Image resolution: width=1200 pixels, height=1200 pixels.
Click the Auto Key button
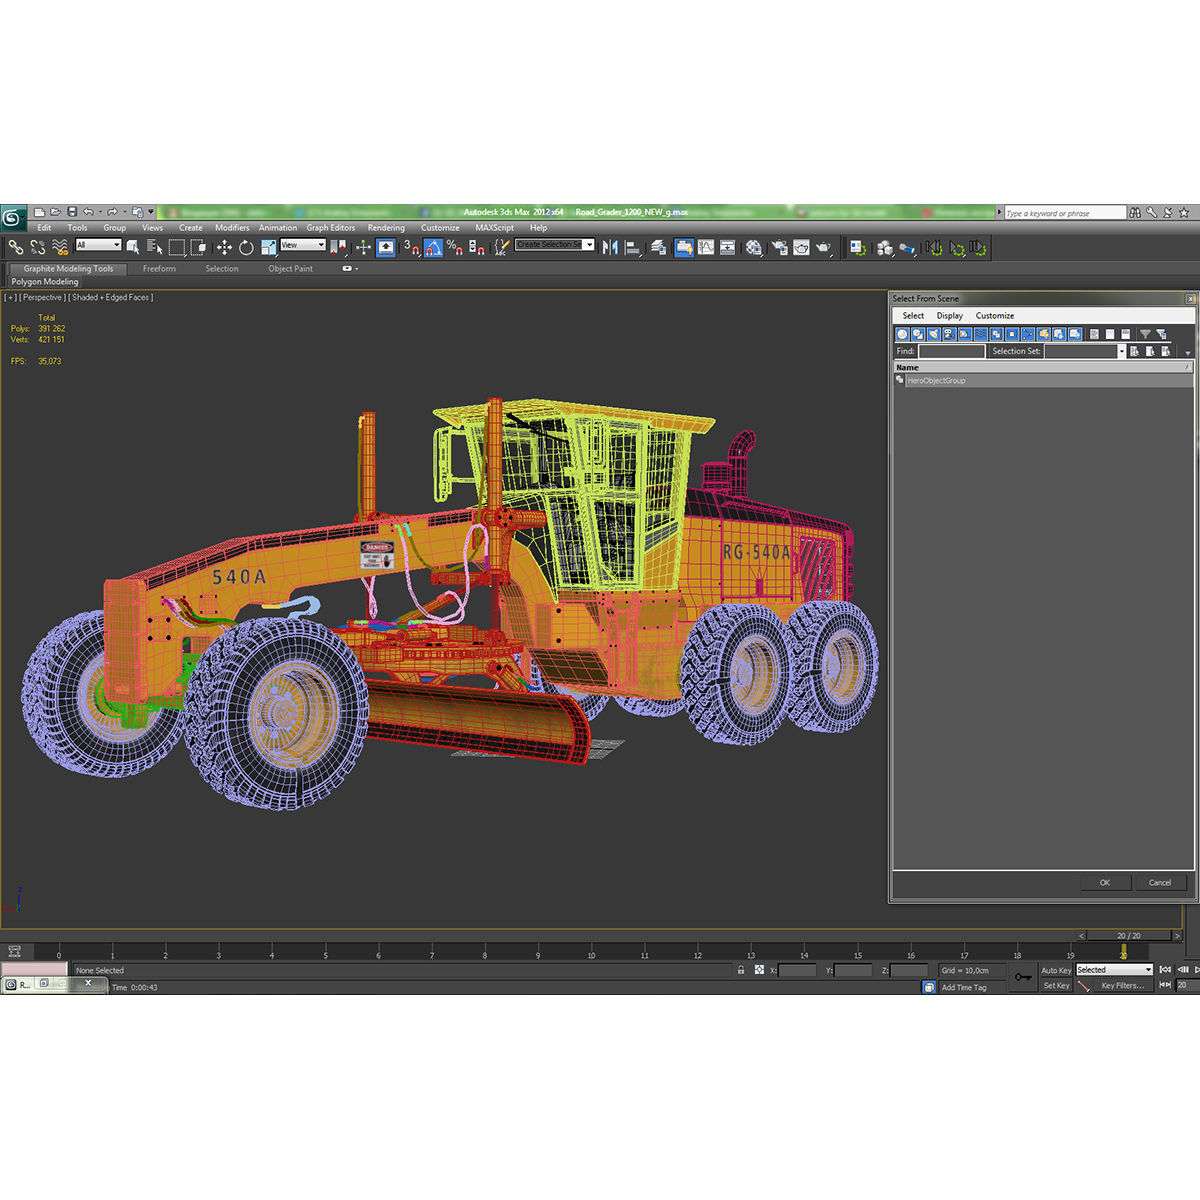tap(1056, 970)
